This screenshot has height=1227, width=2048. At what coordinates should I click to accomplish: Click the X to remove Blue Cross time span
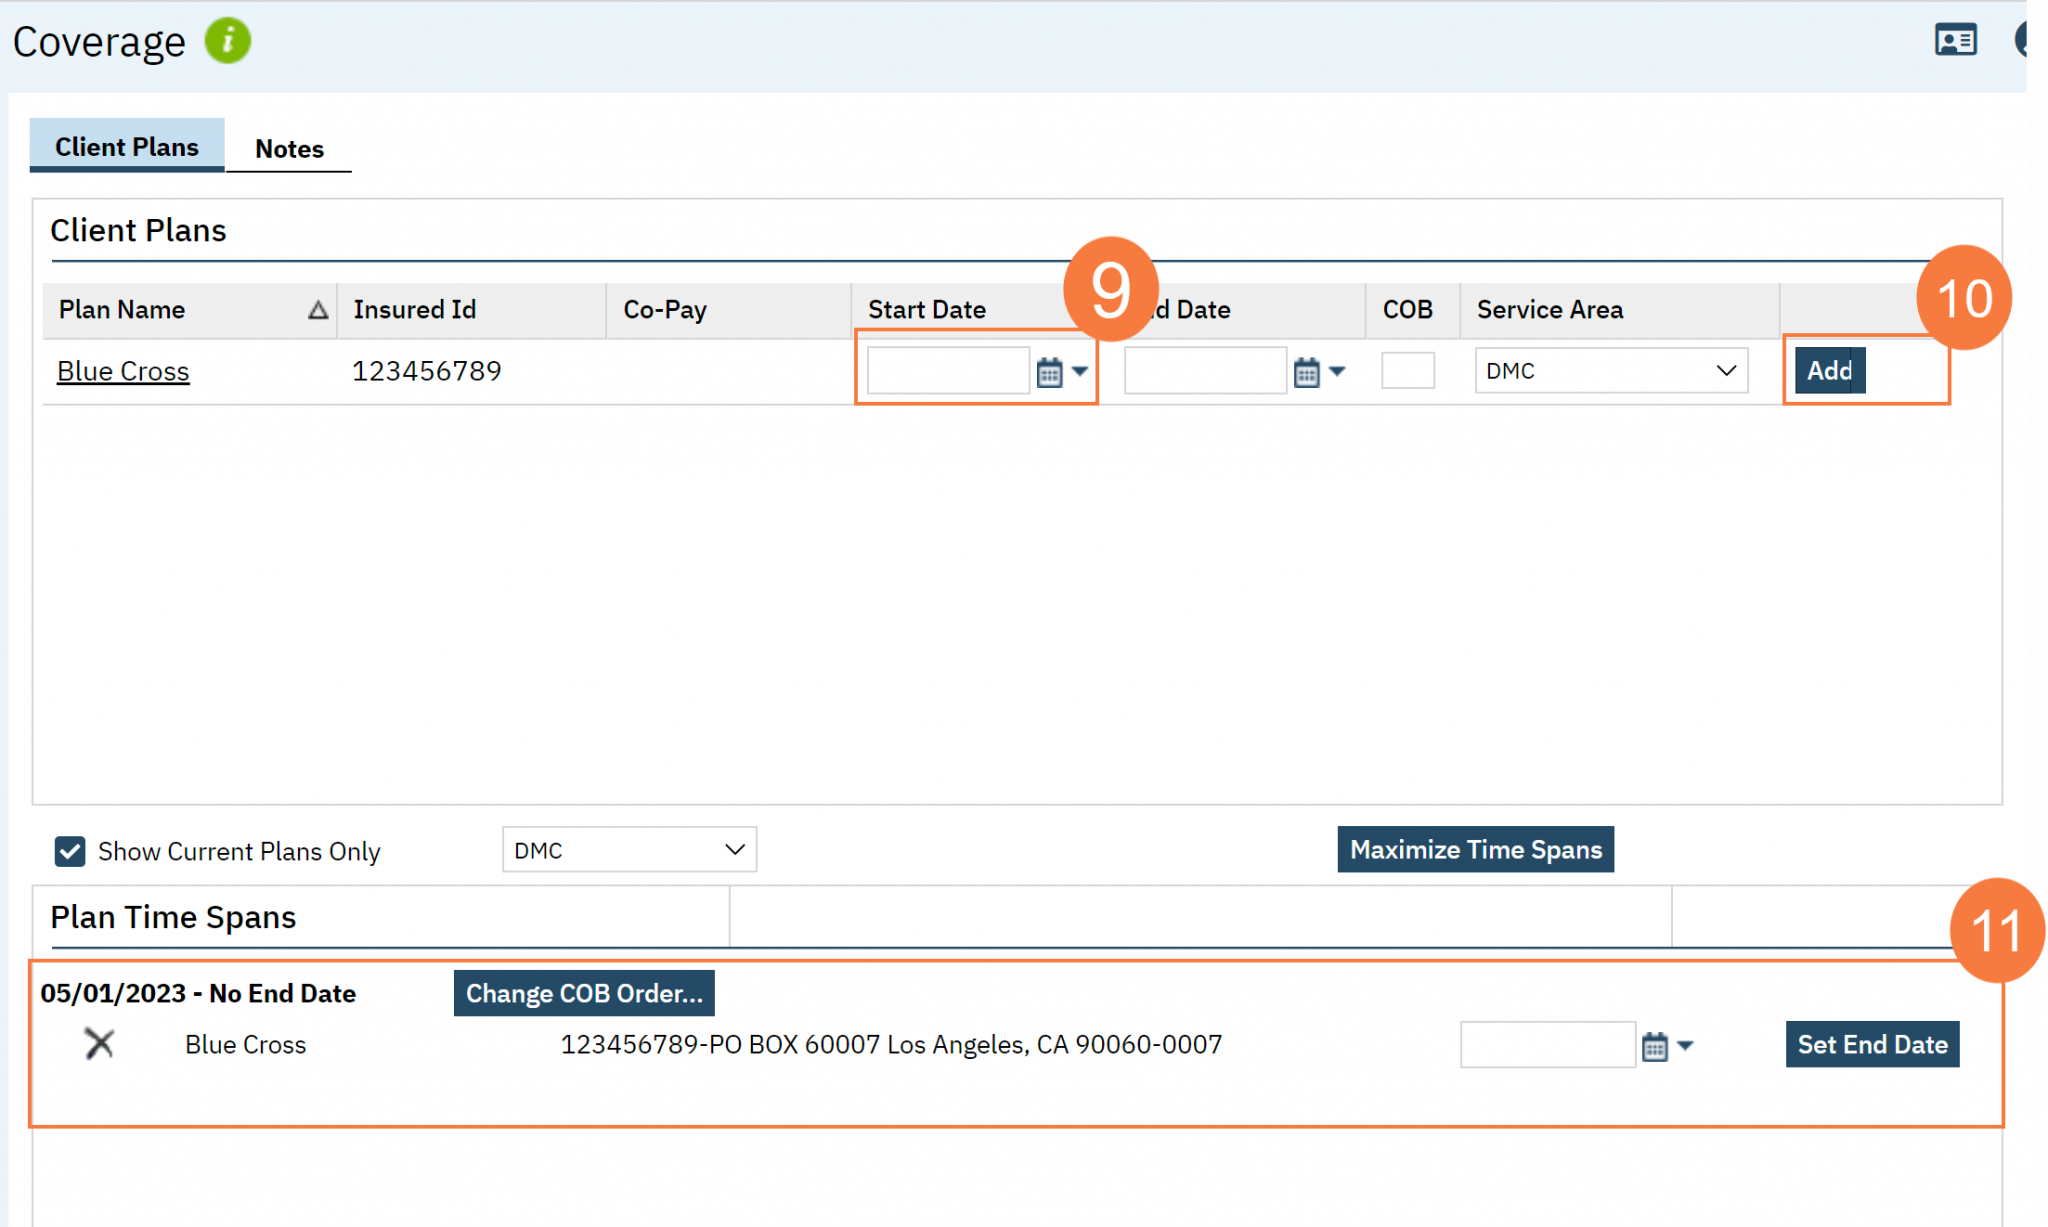(99, 1044)
